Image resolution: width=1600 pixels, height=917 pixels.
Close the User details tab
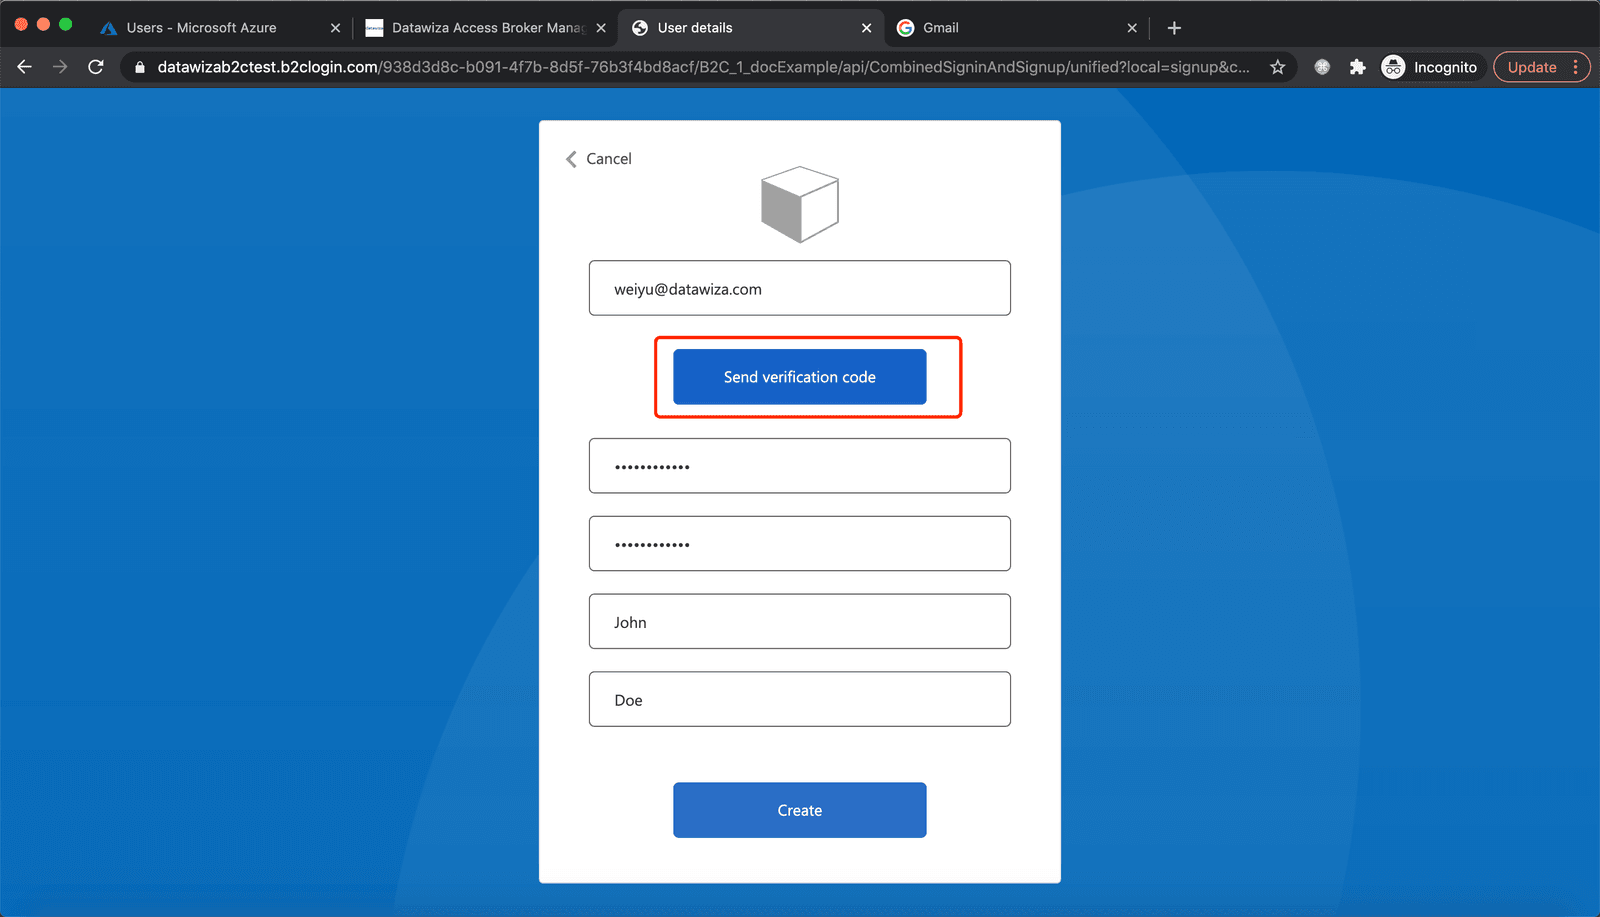(x=866, y=28)
